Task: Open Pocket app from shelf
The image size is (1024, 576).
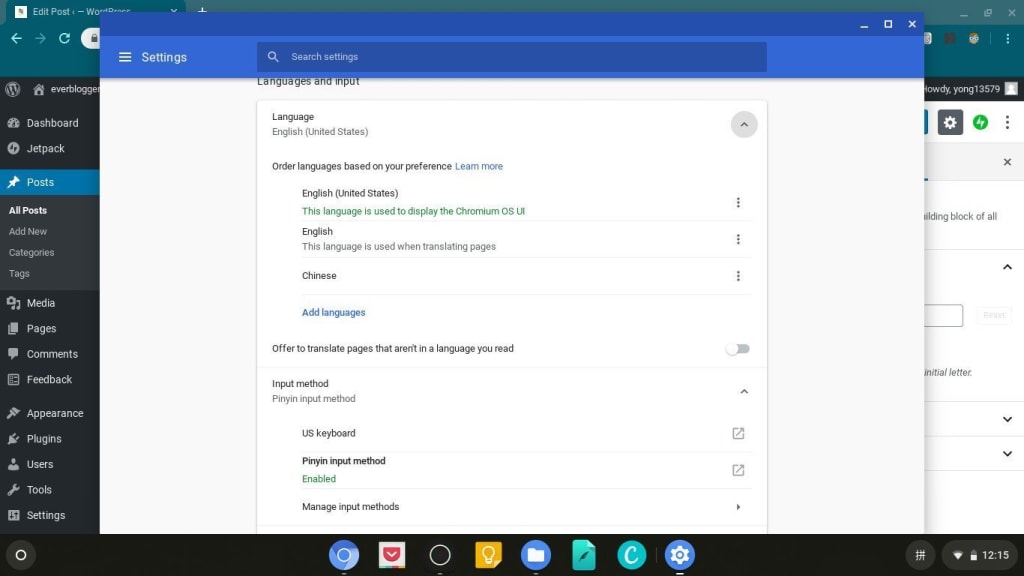Action: click(392, 555)
